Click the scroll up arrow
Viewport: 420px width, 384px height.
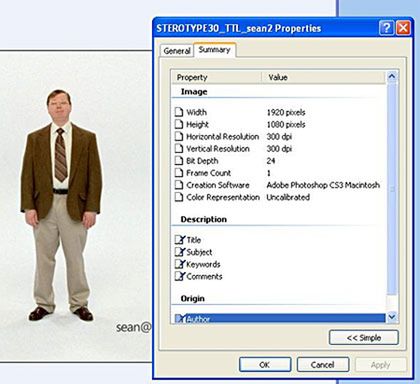[x=392, y=76]
